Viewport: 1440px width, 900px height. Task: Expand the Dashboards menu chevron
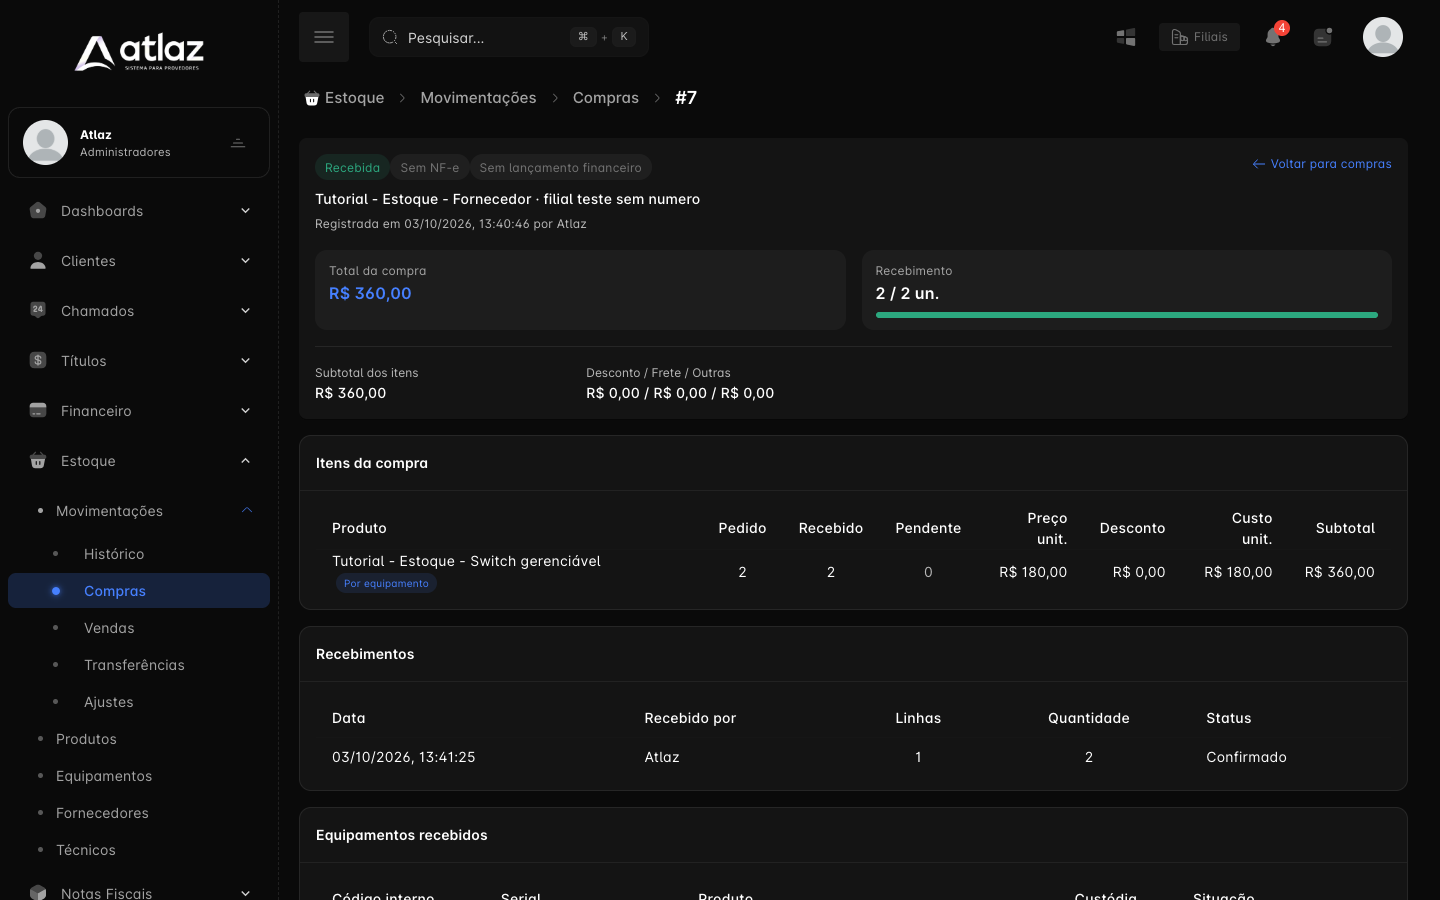[x=245, y=211]
